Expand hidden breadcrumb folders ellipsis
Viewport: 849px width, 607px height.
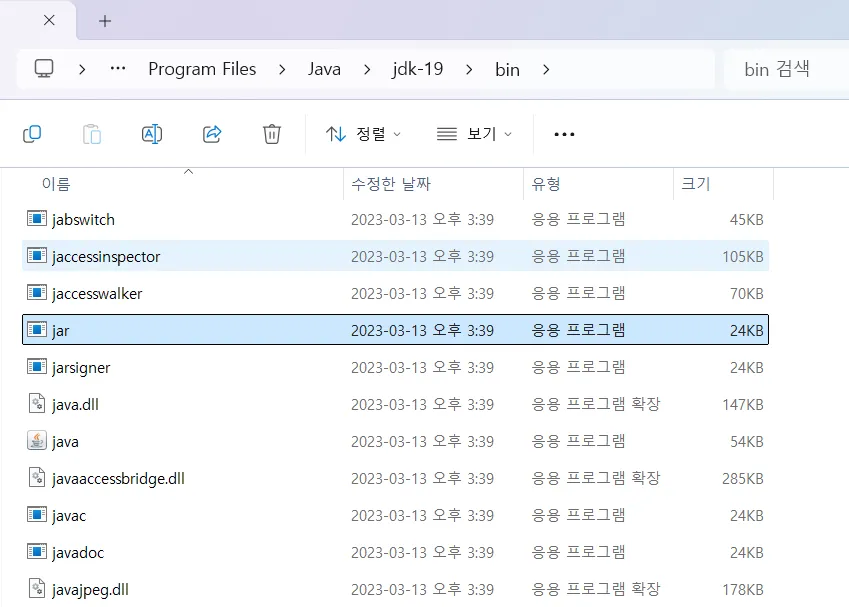(x=117, y=69)
